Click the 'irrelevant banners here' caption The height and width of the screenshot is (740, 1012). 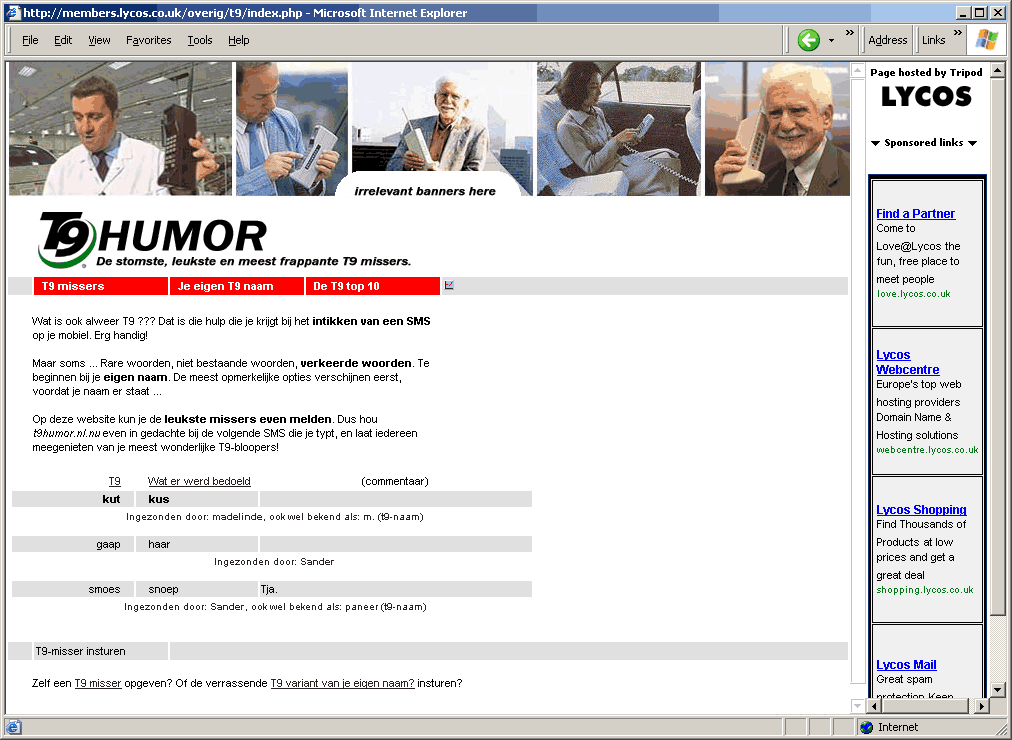tap(425, 191)
